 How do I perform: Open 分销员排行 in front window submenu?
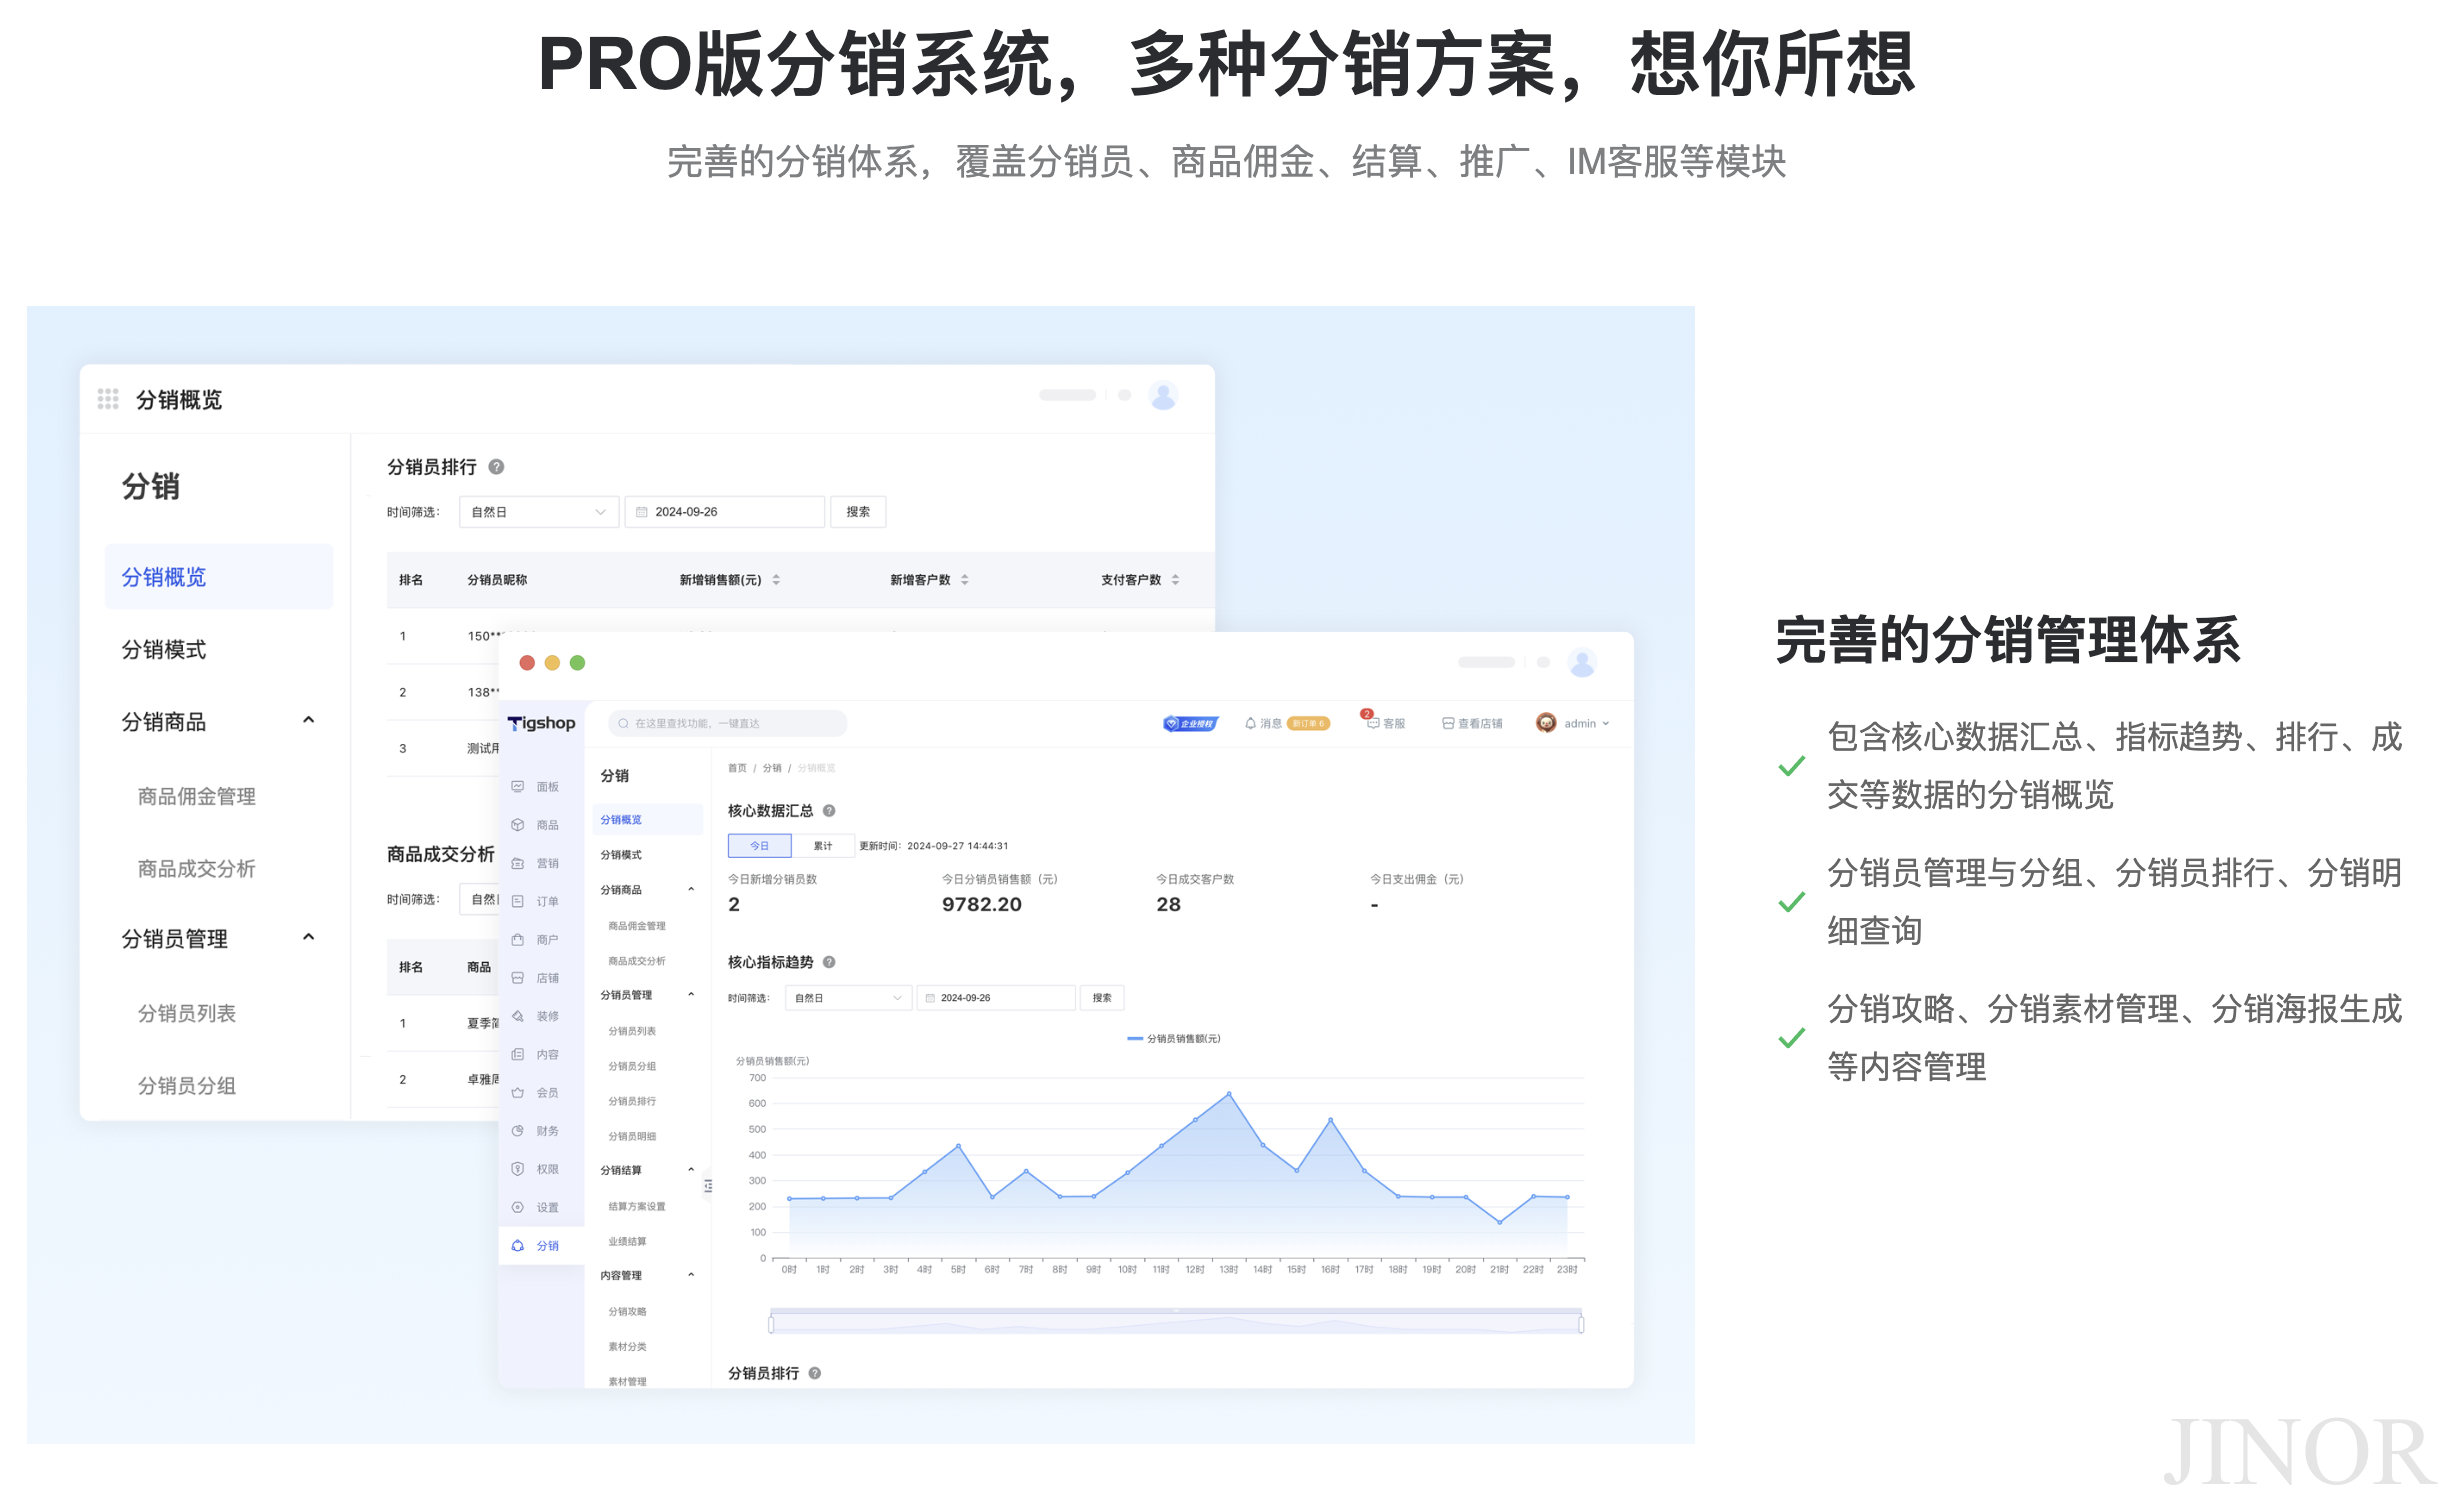(x=632, y=1101)
